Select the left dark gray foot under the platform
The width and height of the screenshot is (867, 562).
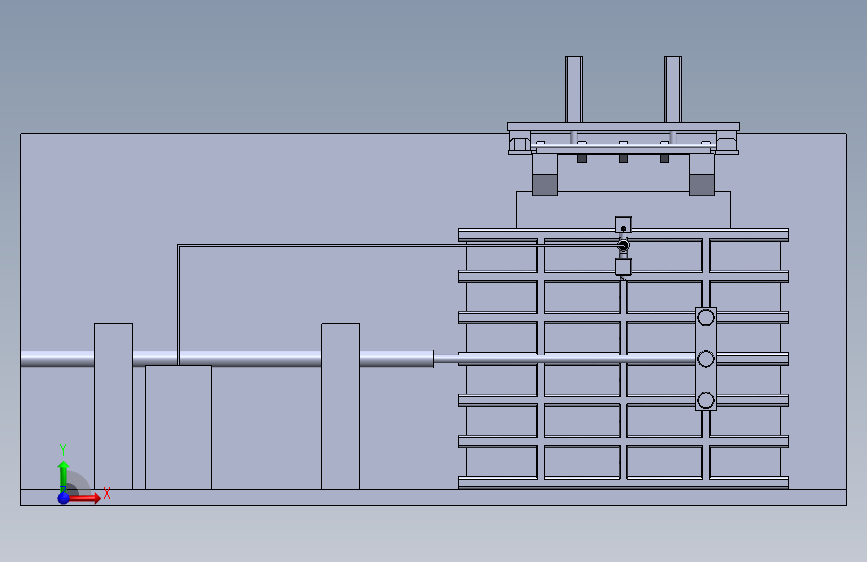(545, 185)
